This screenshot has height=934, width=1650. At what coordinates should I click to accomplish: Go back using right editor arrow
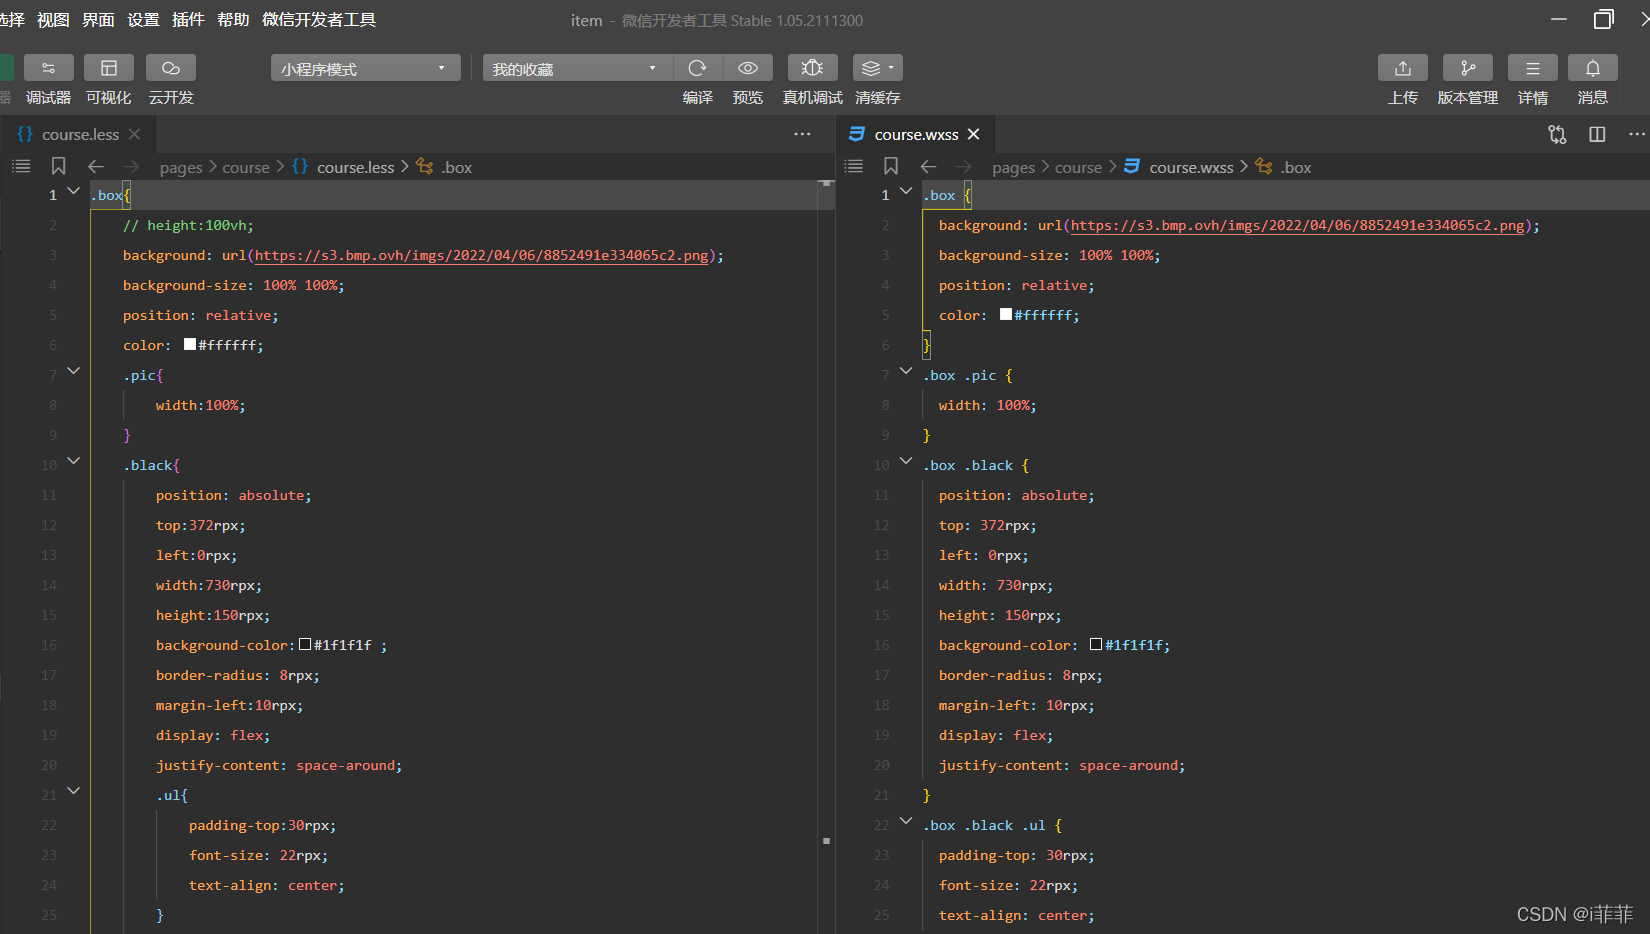click(928, 166)
